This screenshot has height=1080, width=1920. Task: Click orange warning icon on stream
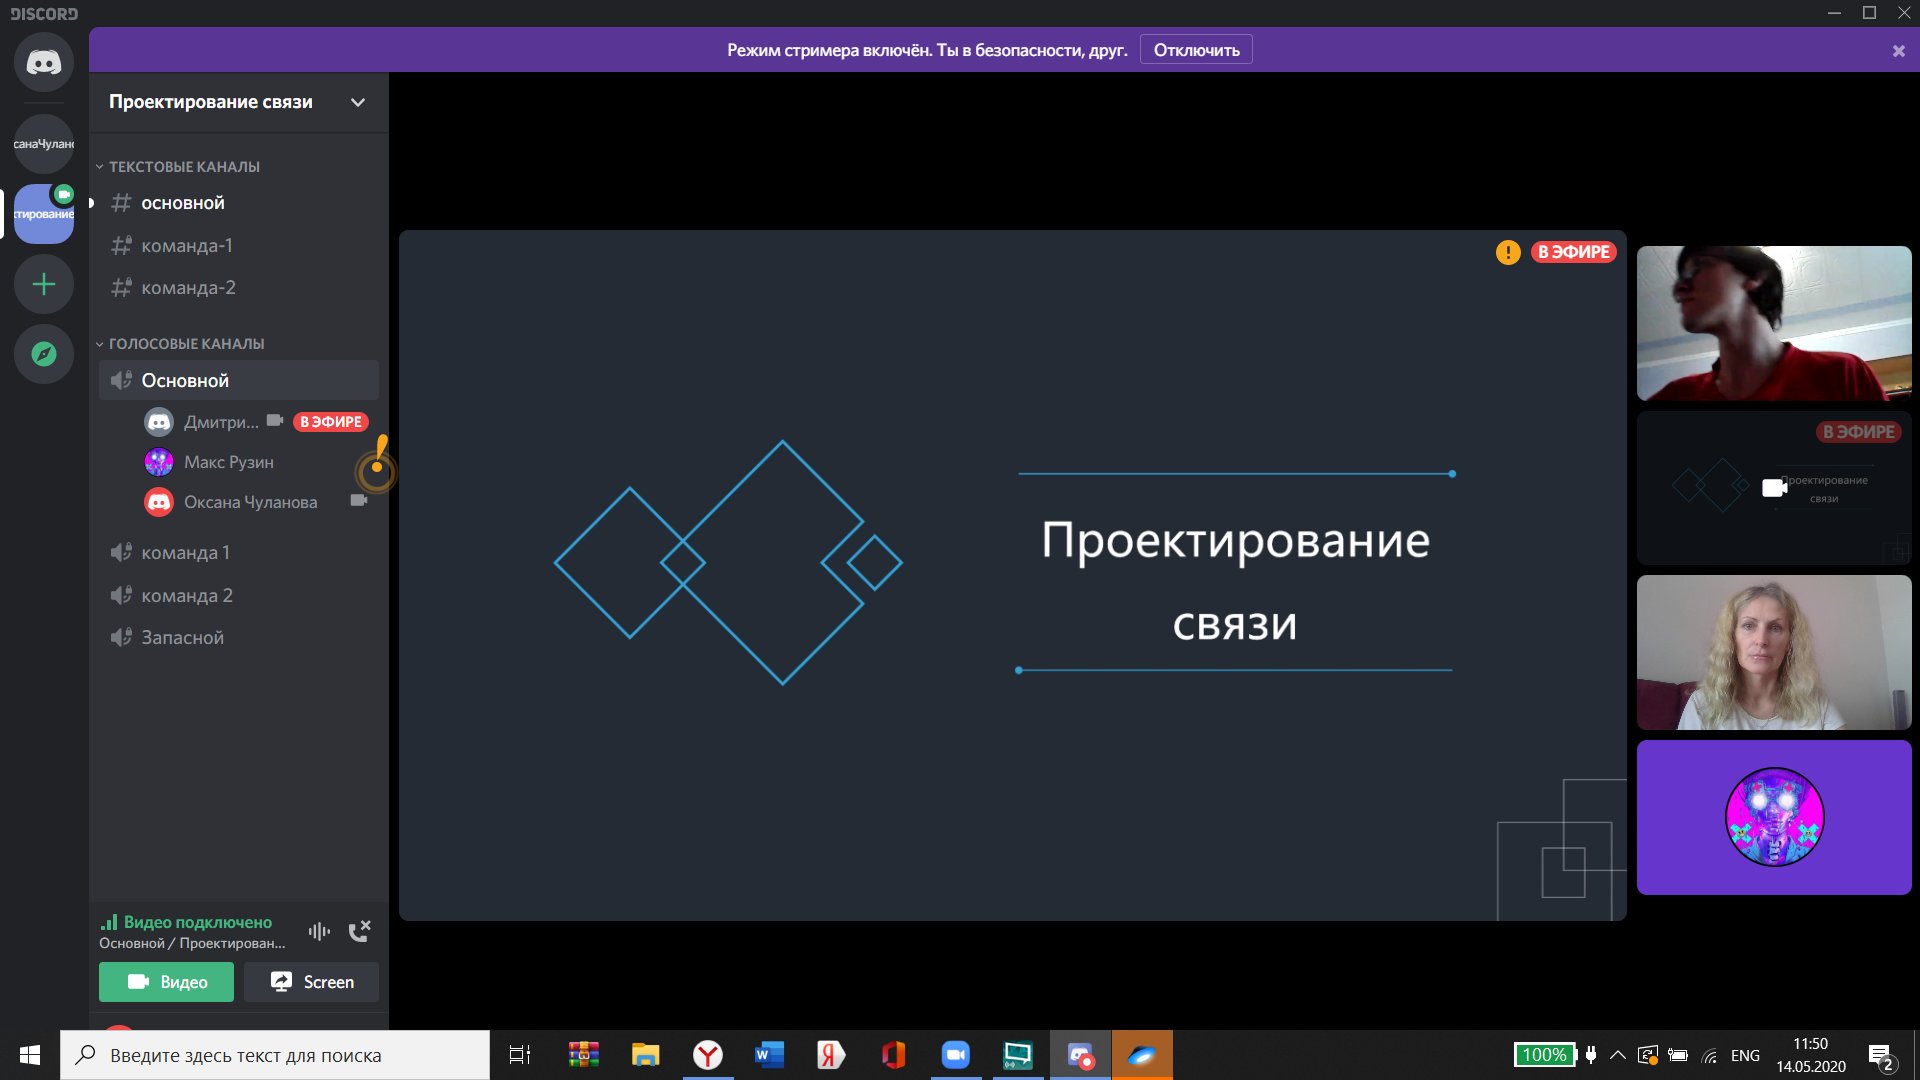click(1507, 252)
